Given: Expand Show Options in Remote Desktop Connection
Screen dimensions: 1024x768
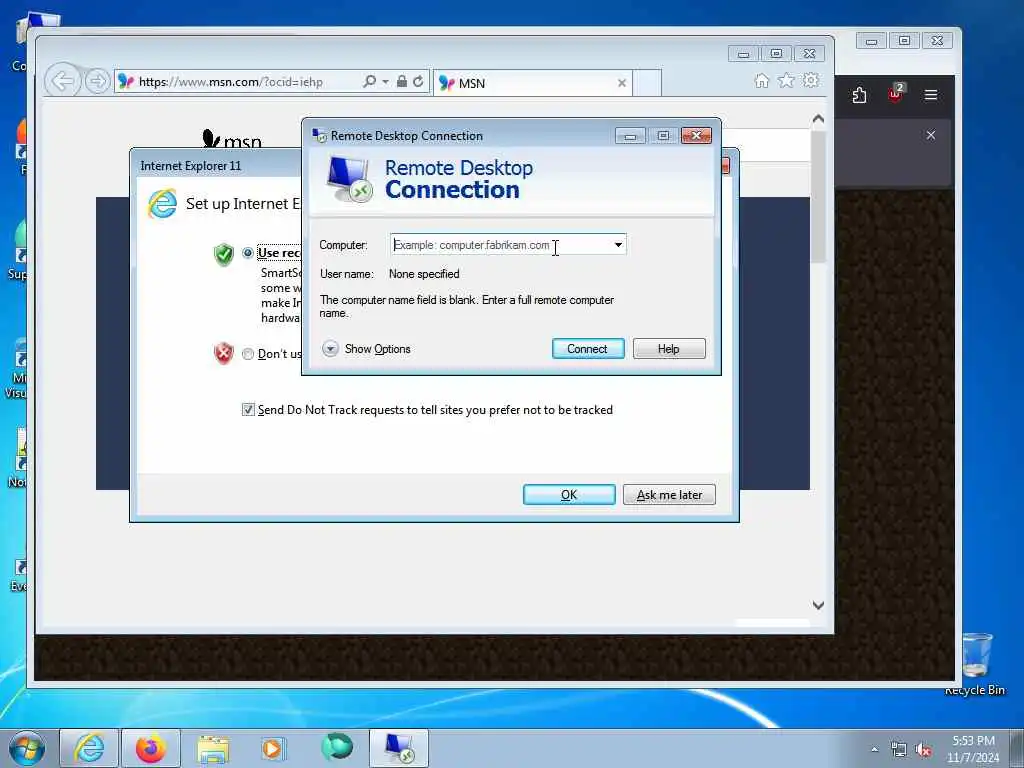Looking at the screenshot, I should click(367, 349).
